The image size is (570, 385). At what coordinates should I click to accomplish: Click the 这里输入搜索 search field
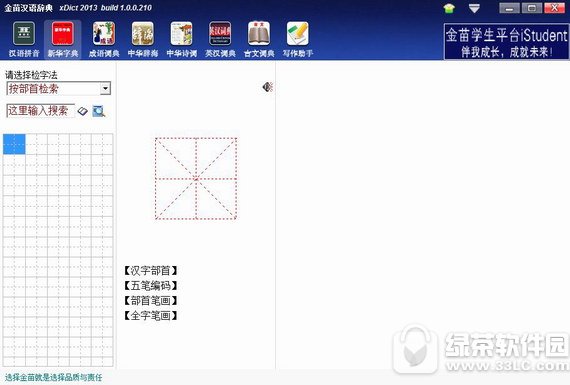[40, 111]
